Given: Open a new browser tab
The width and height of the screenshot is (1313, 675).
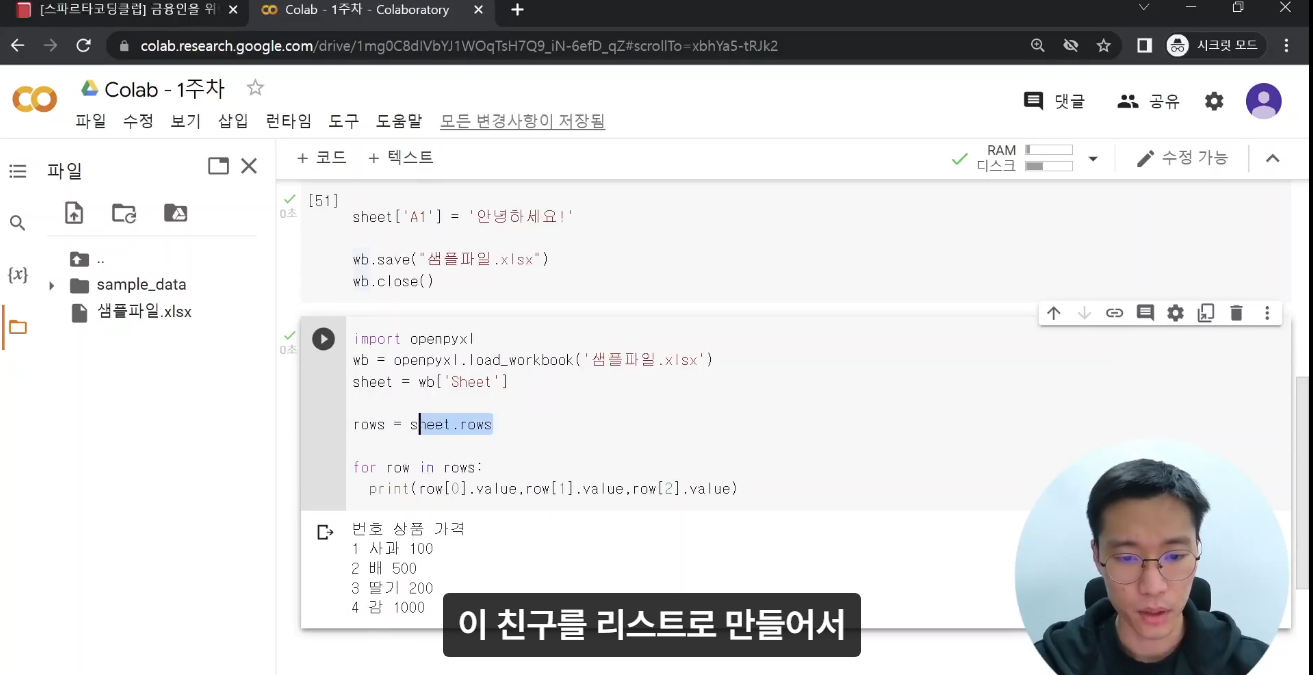Looking at the screenshot, I should (x=517, y=10).
